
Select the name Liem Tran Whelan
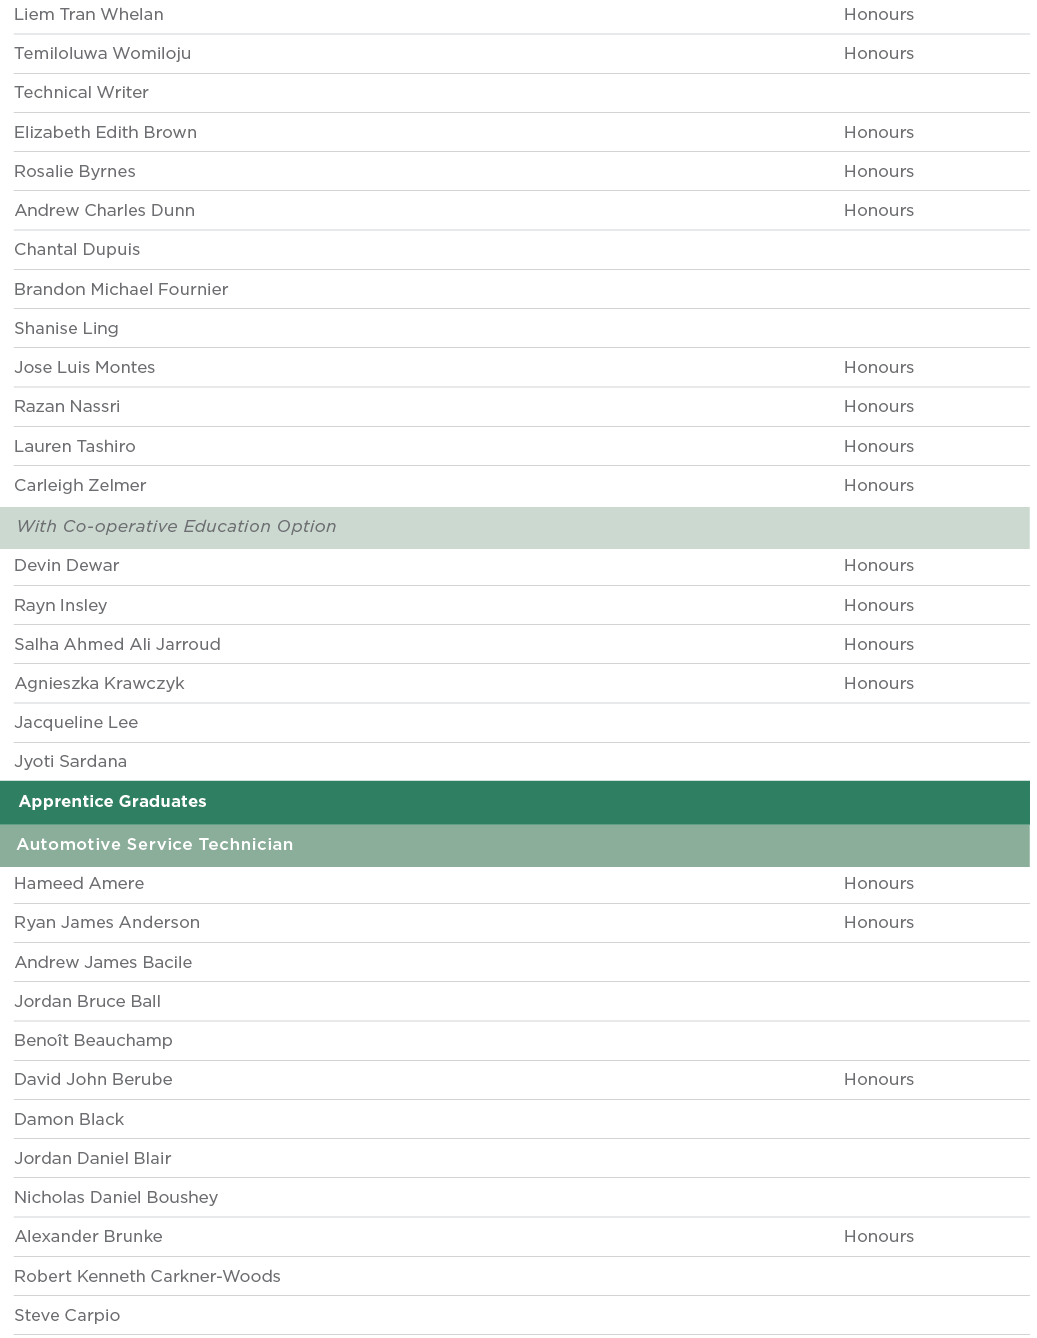click(x=89, y=15)
